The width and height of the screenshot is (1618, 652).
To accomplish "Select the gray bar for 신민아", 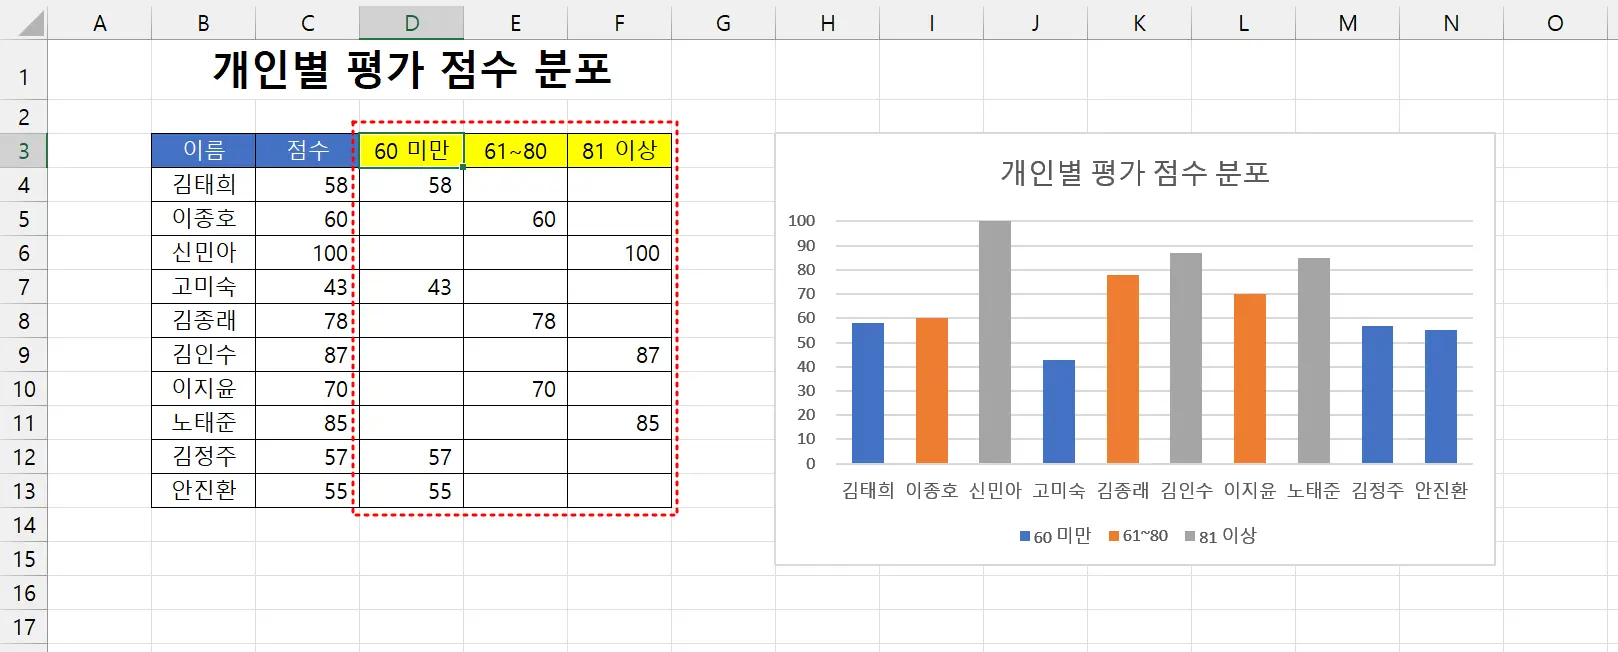I will point(995,342).
